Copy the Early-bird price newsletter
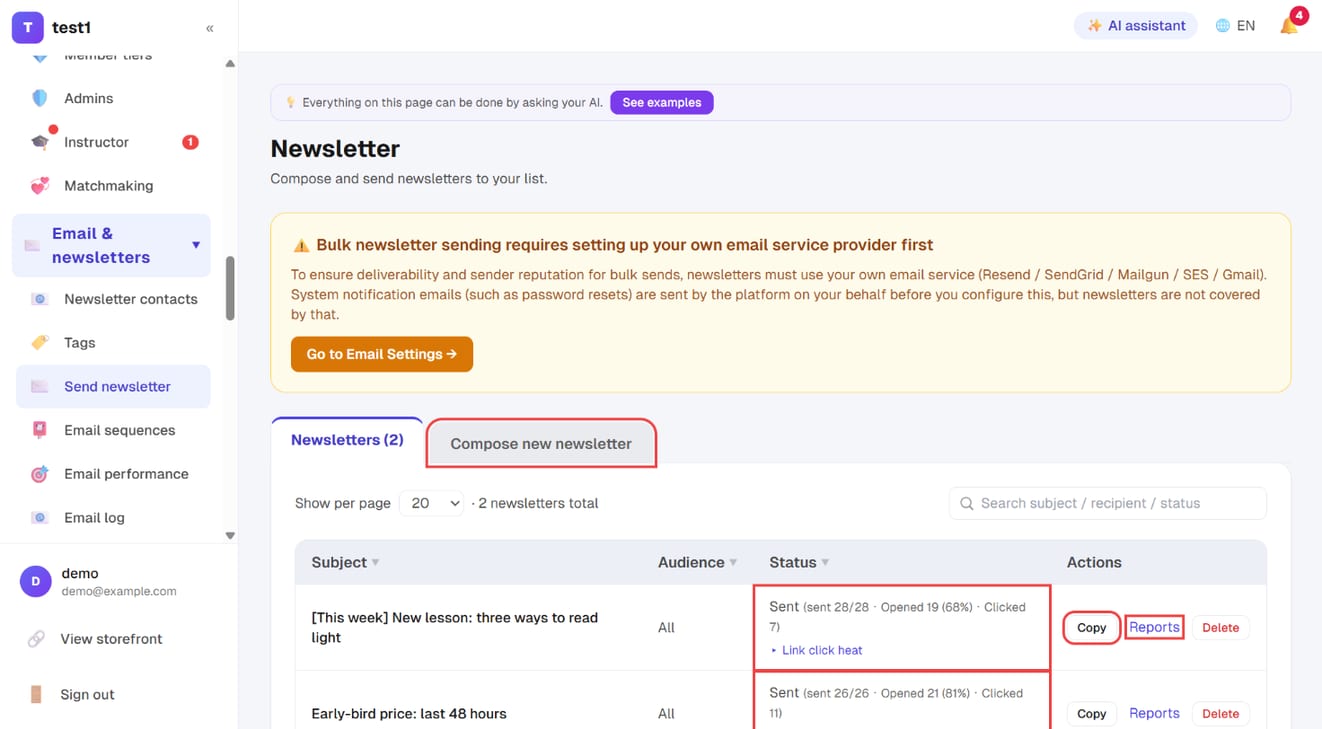 click(1091, 714)
